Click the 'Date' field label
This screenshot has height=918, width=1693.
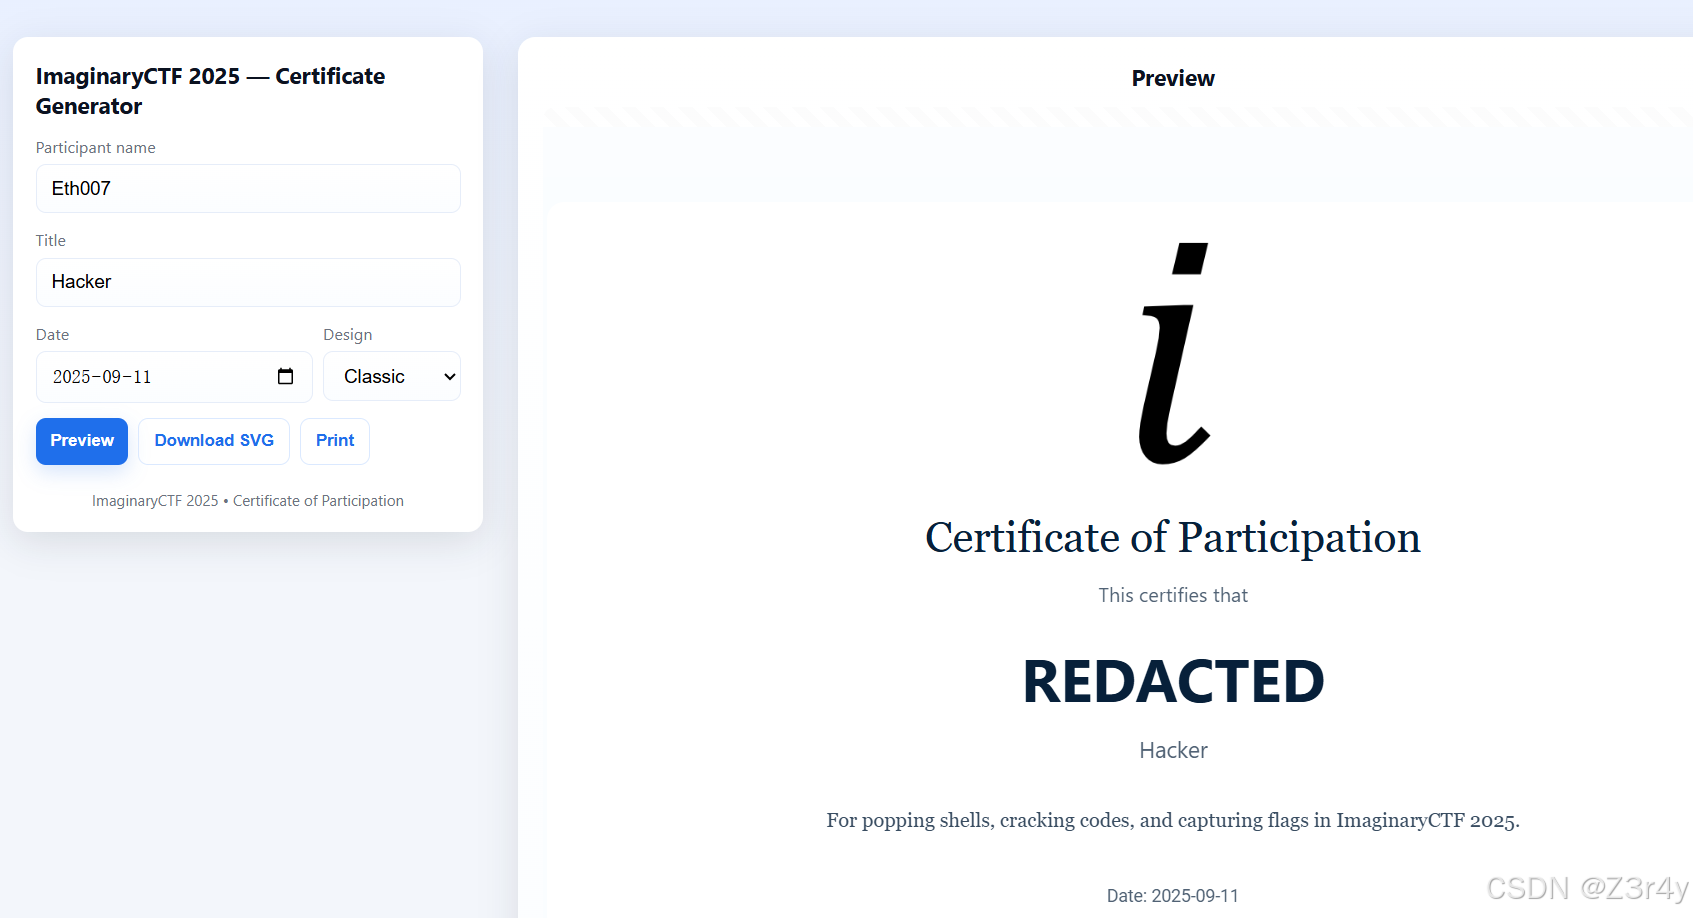tap(53, 335)
